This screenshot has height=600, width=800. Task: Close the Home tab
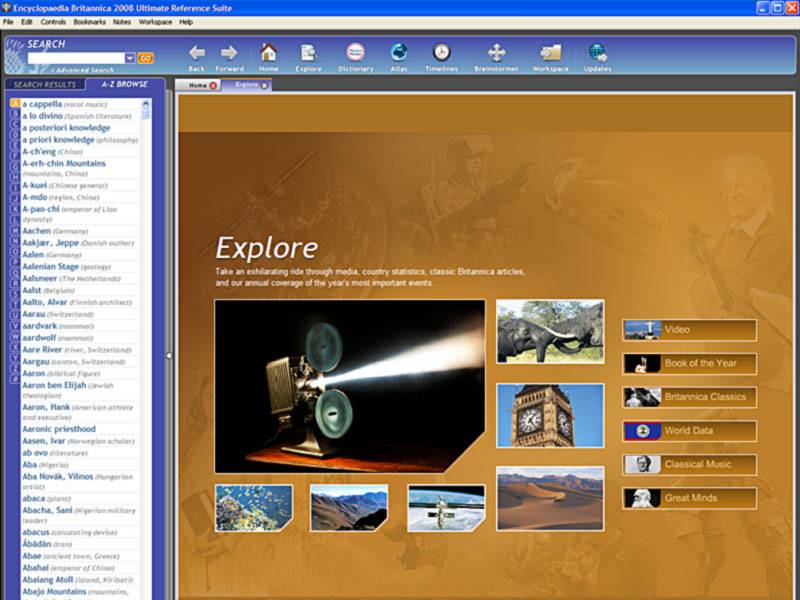tap(213, 85)
